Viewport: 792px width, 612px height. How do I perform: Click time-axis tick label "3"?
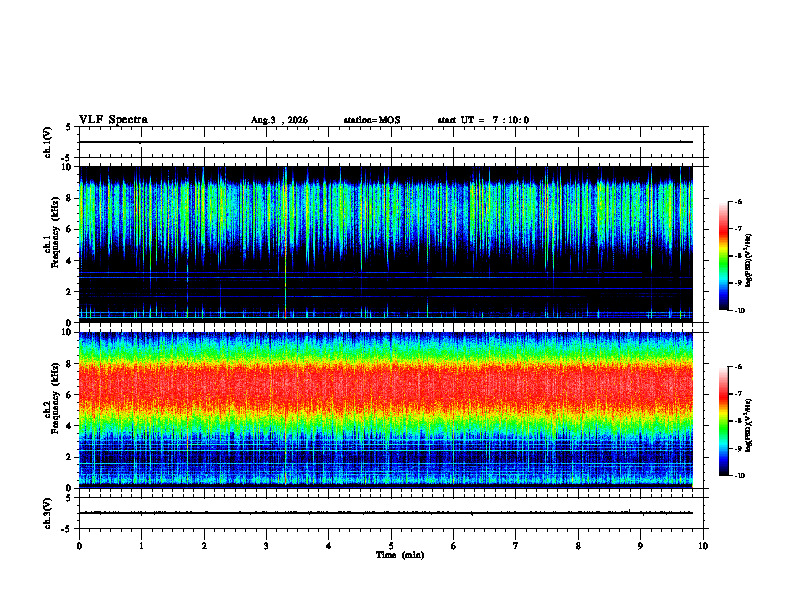(266, 546)
